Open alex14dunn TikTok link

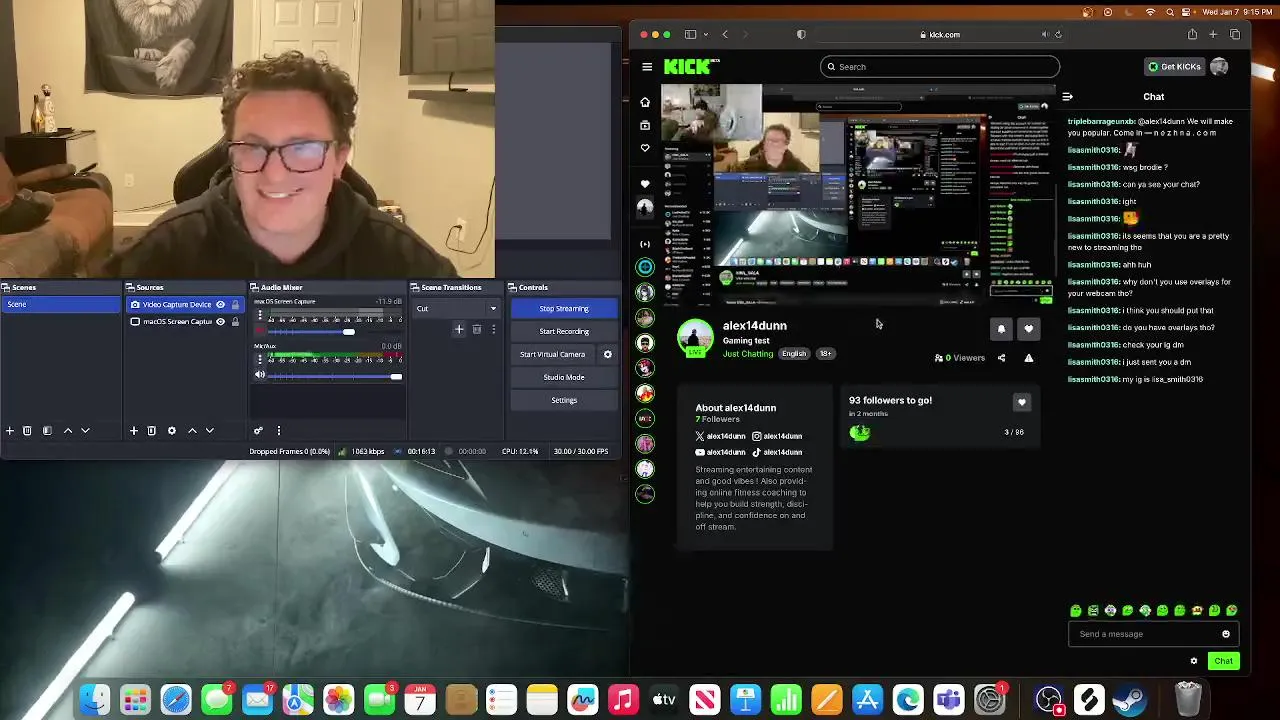(777, 452)
